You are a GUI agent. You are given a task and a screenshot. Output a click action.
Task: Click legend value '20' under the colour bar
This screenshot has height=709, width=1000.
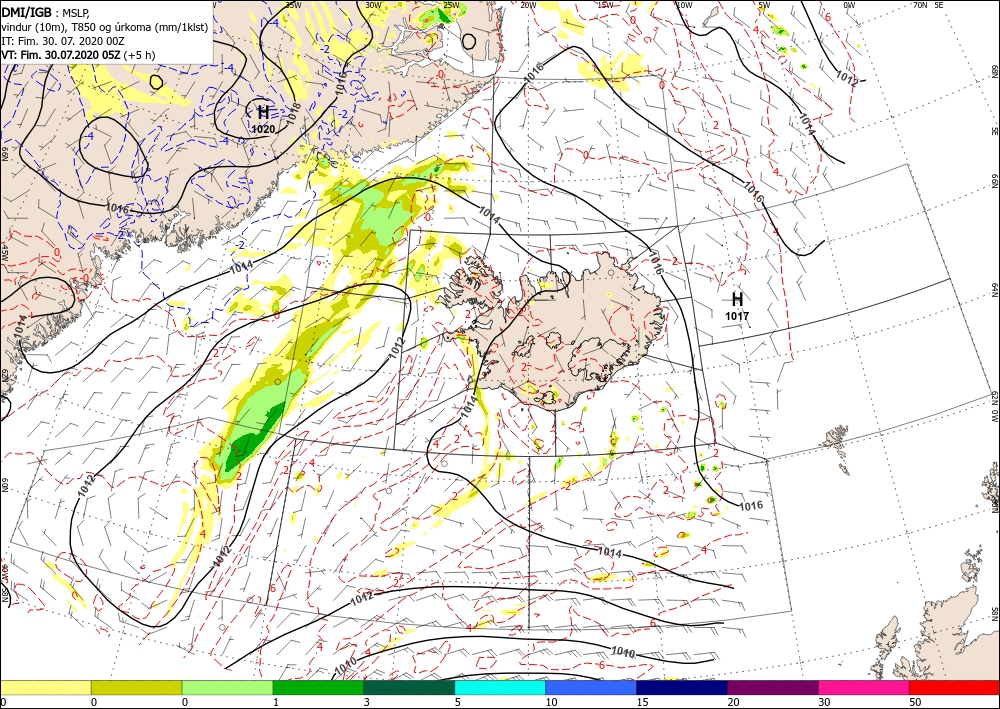pos(733,702)
